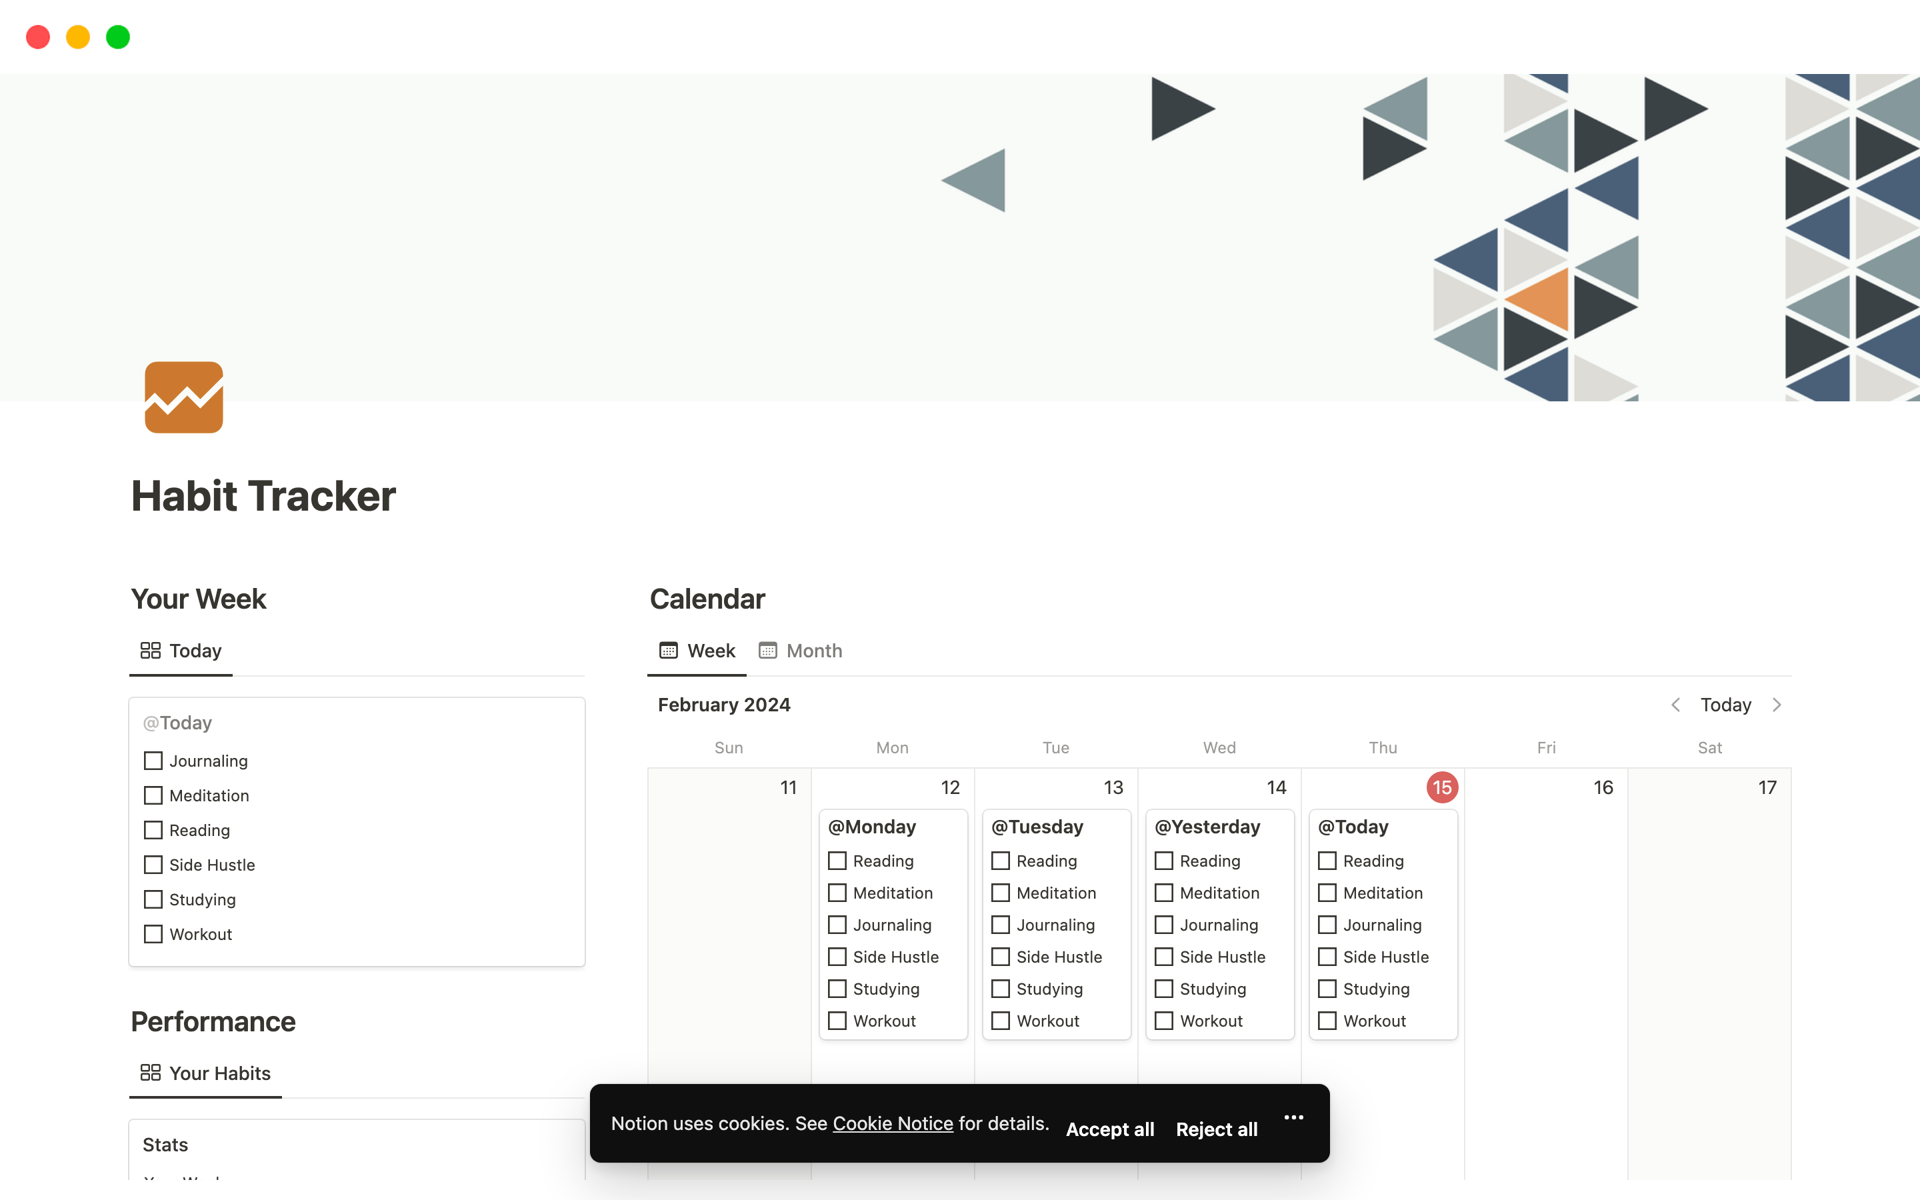Go to previous week with left chevron
The image size is (1920, 1200).
(x=1675, y=705)
